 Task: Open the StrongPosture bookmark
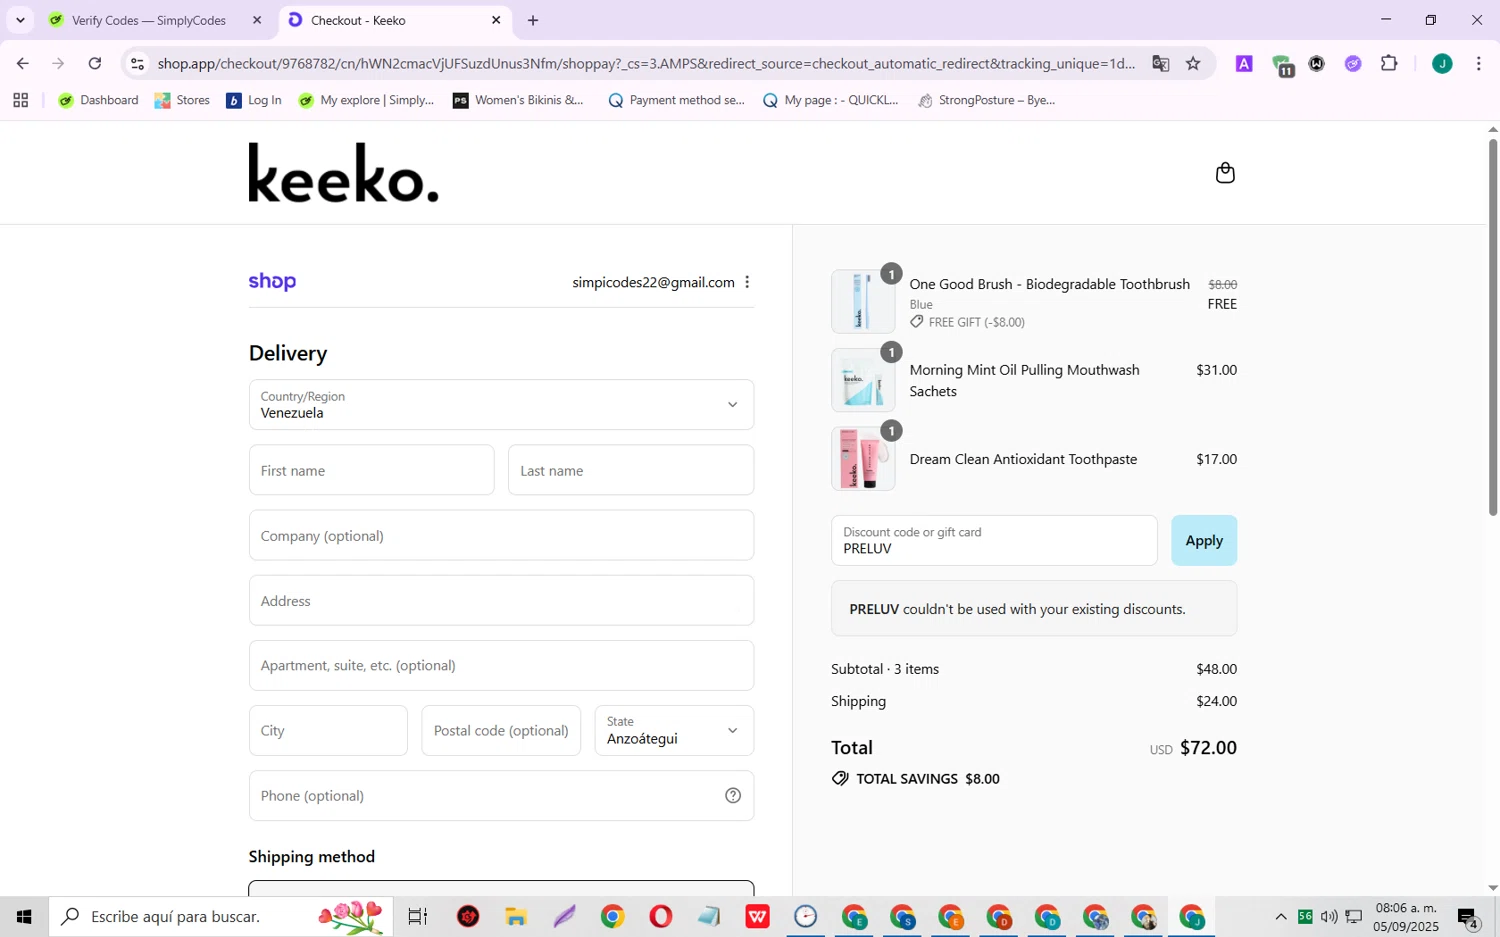coord(986,100)
